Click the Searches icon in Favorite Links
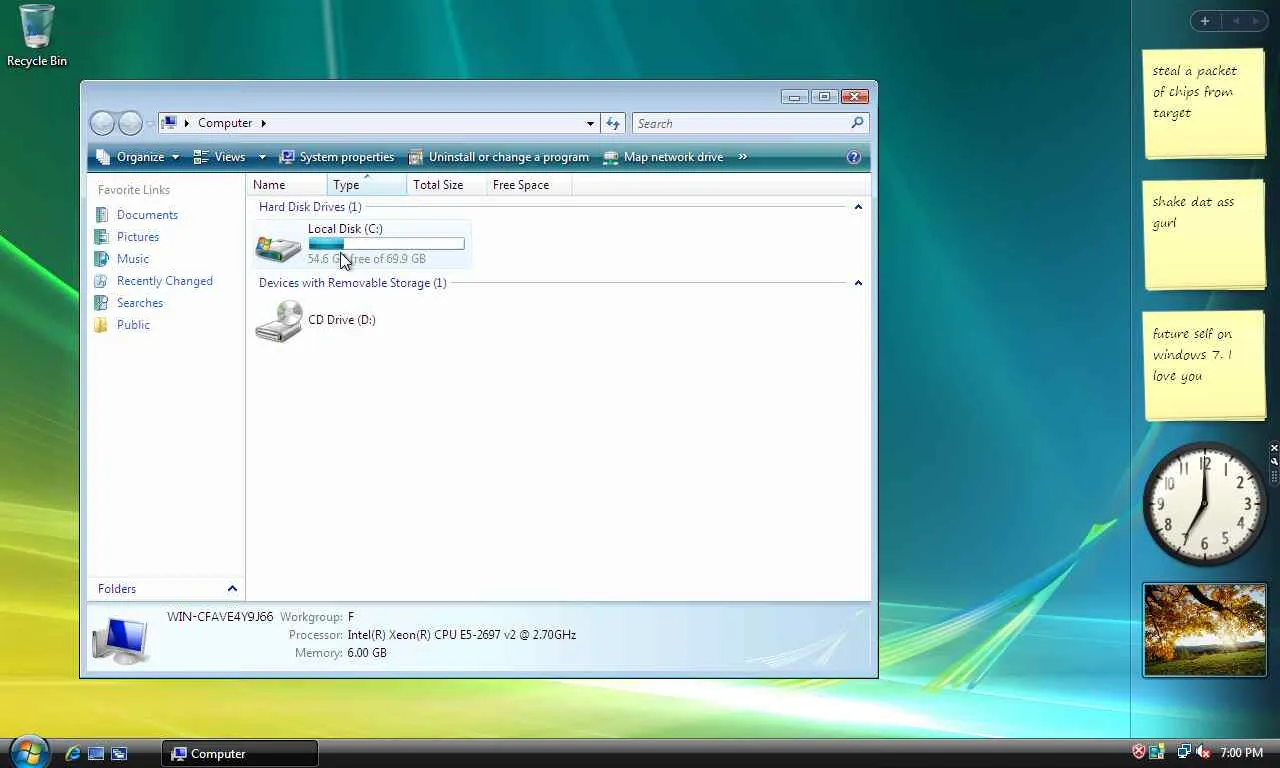This screenshot has width=1280, height=768. (101, 303)
